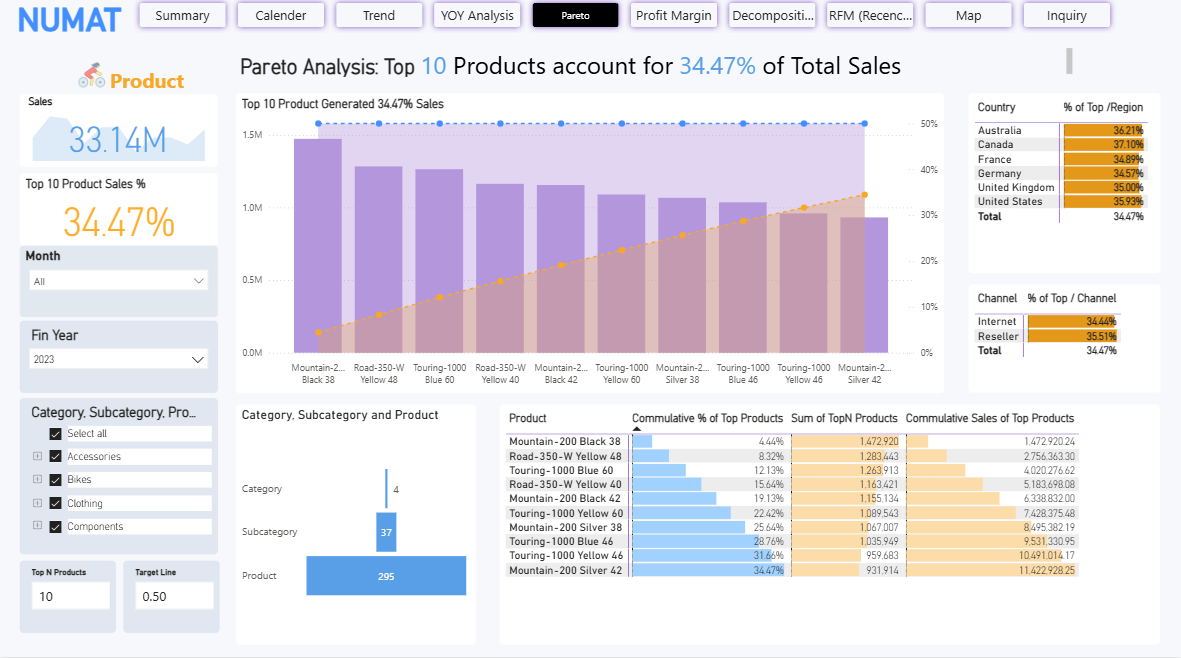Navigate to the Map page
Screen dimensions: 1181x658
[x=968, y=15]
